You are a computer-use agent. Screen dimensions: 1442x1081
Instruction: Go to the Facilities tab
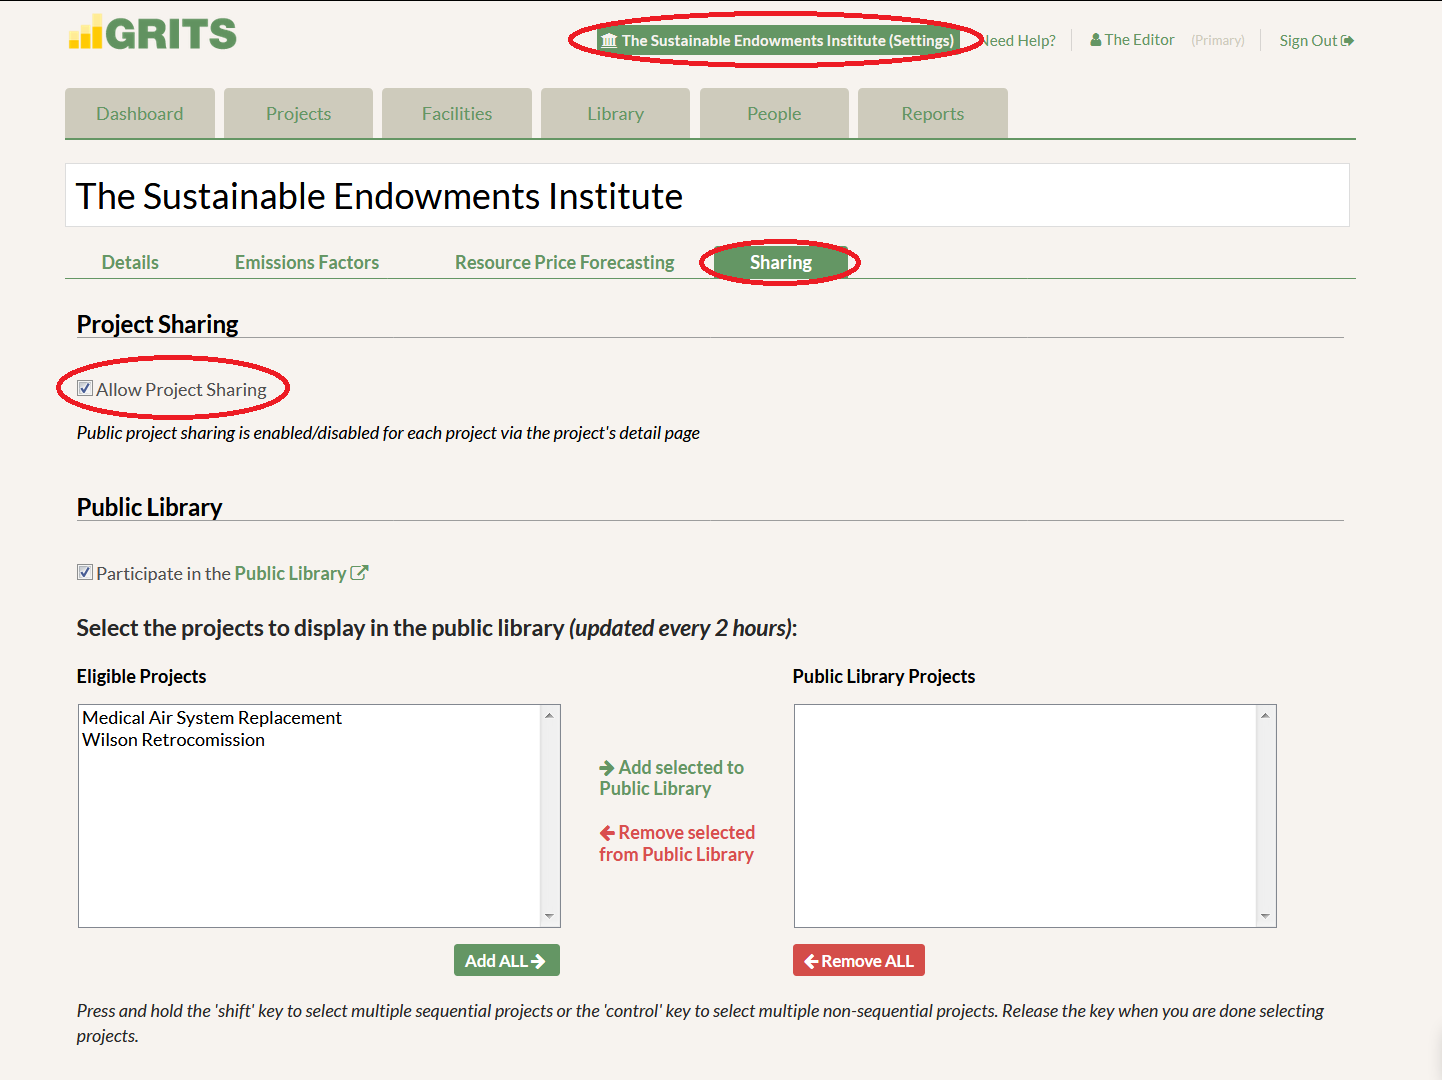click(x=457, y=113)
